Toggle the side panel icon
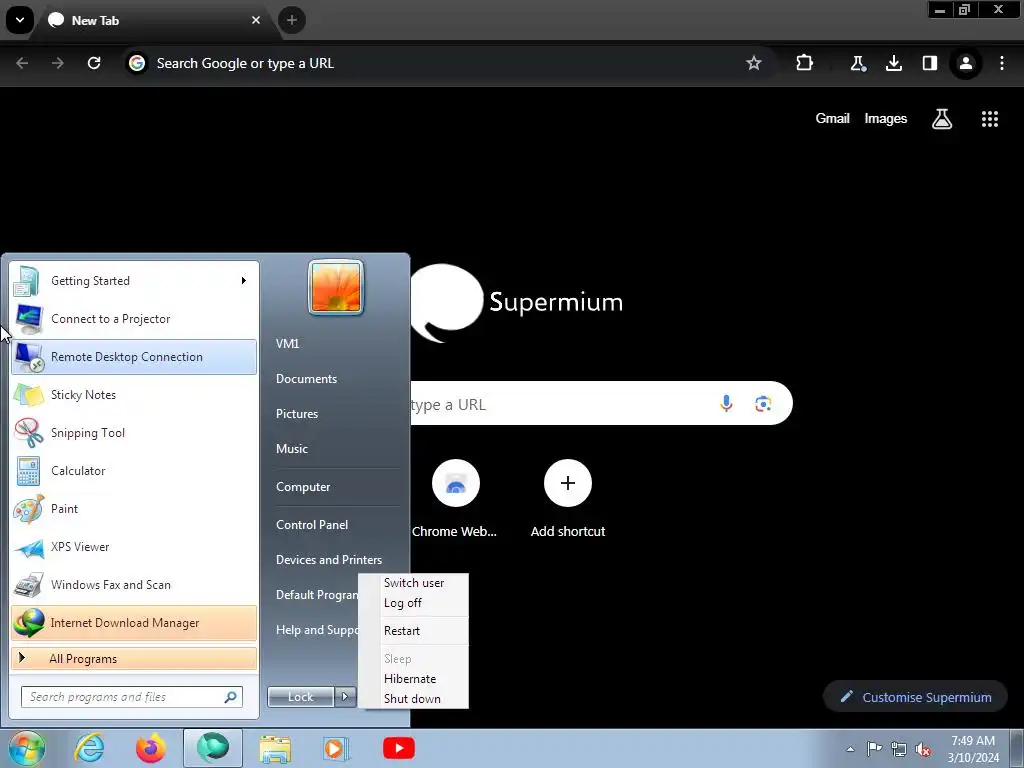Image resolution: width=1024 pixels, height=768 pixels. pos(929,63)
